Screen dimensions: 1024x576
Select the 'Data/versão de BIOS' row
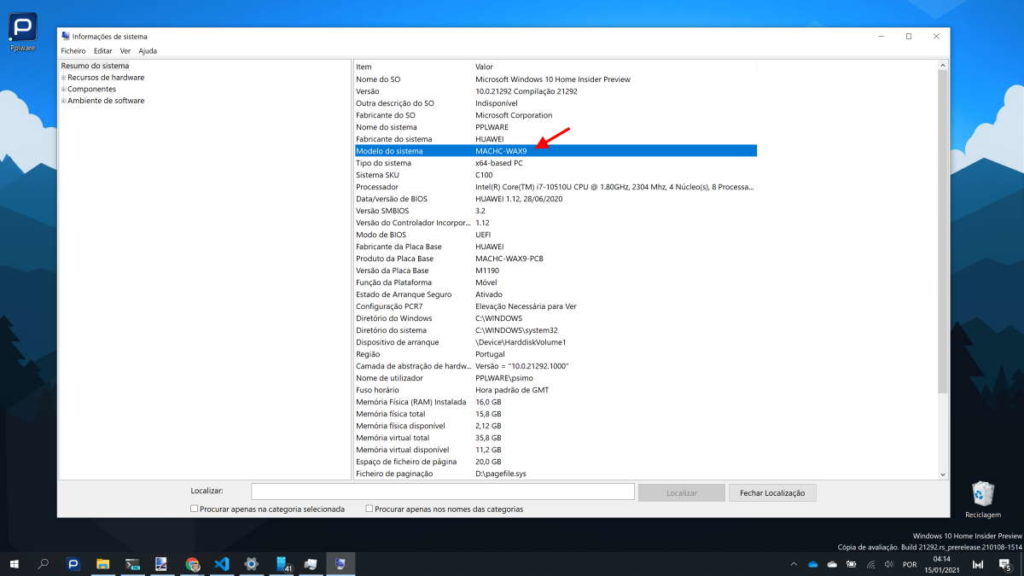(x=556, y=199)
